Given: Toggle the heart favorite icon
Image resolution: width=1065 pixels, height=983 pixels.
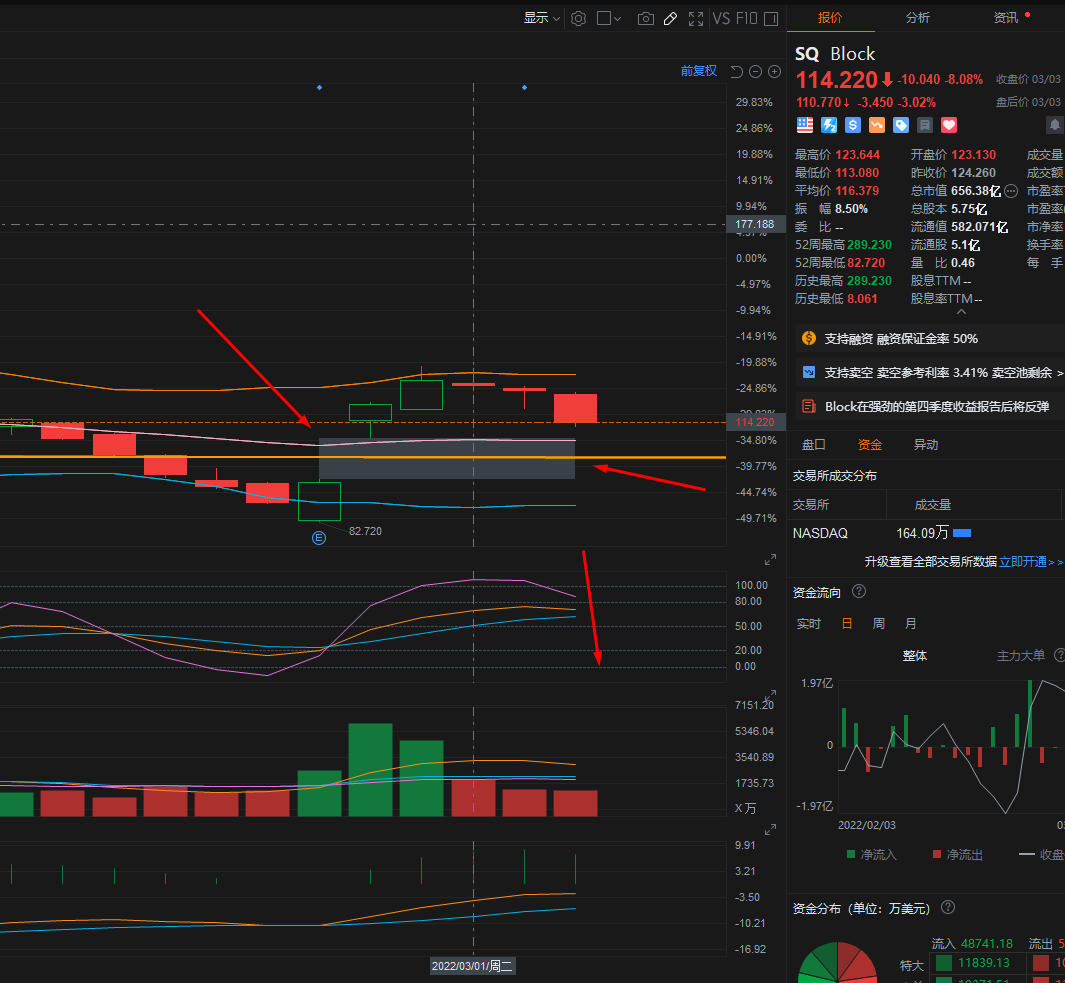Looking at the screenshot, I should click(x=949, y=125).
